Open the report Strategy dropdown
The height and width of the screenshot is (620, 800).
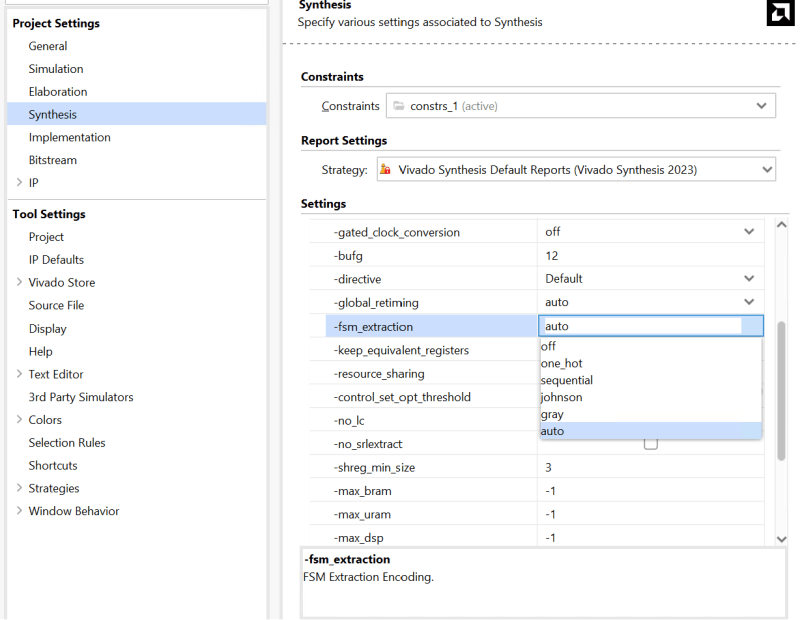767,170
